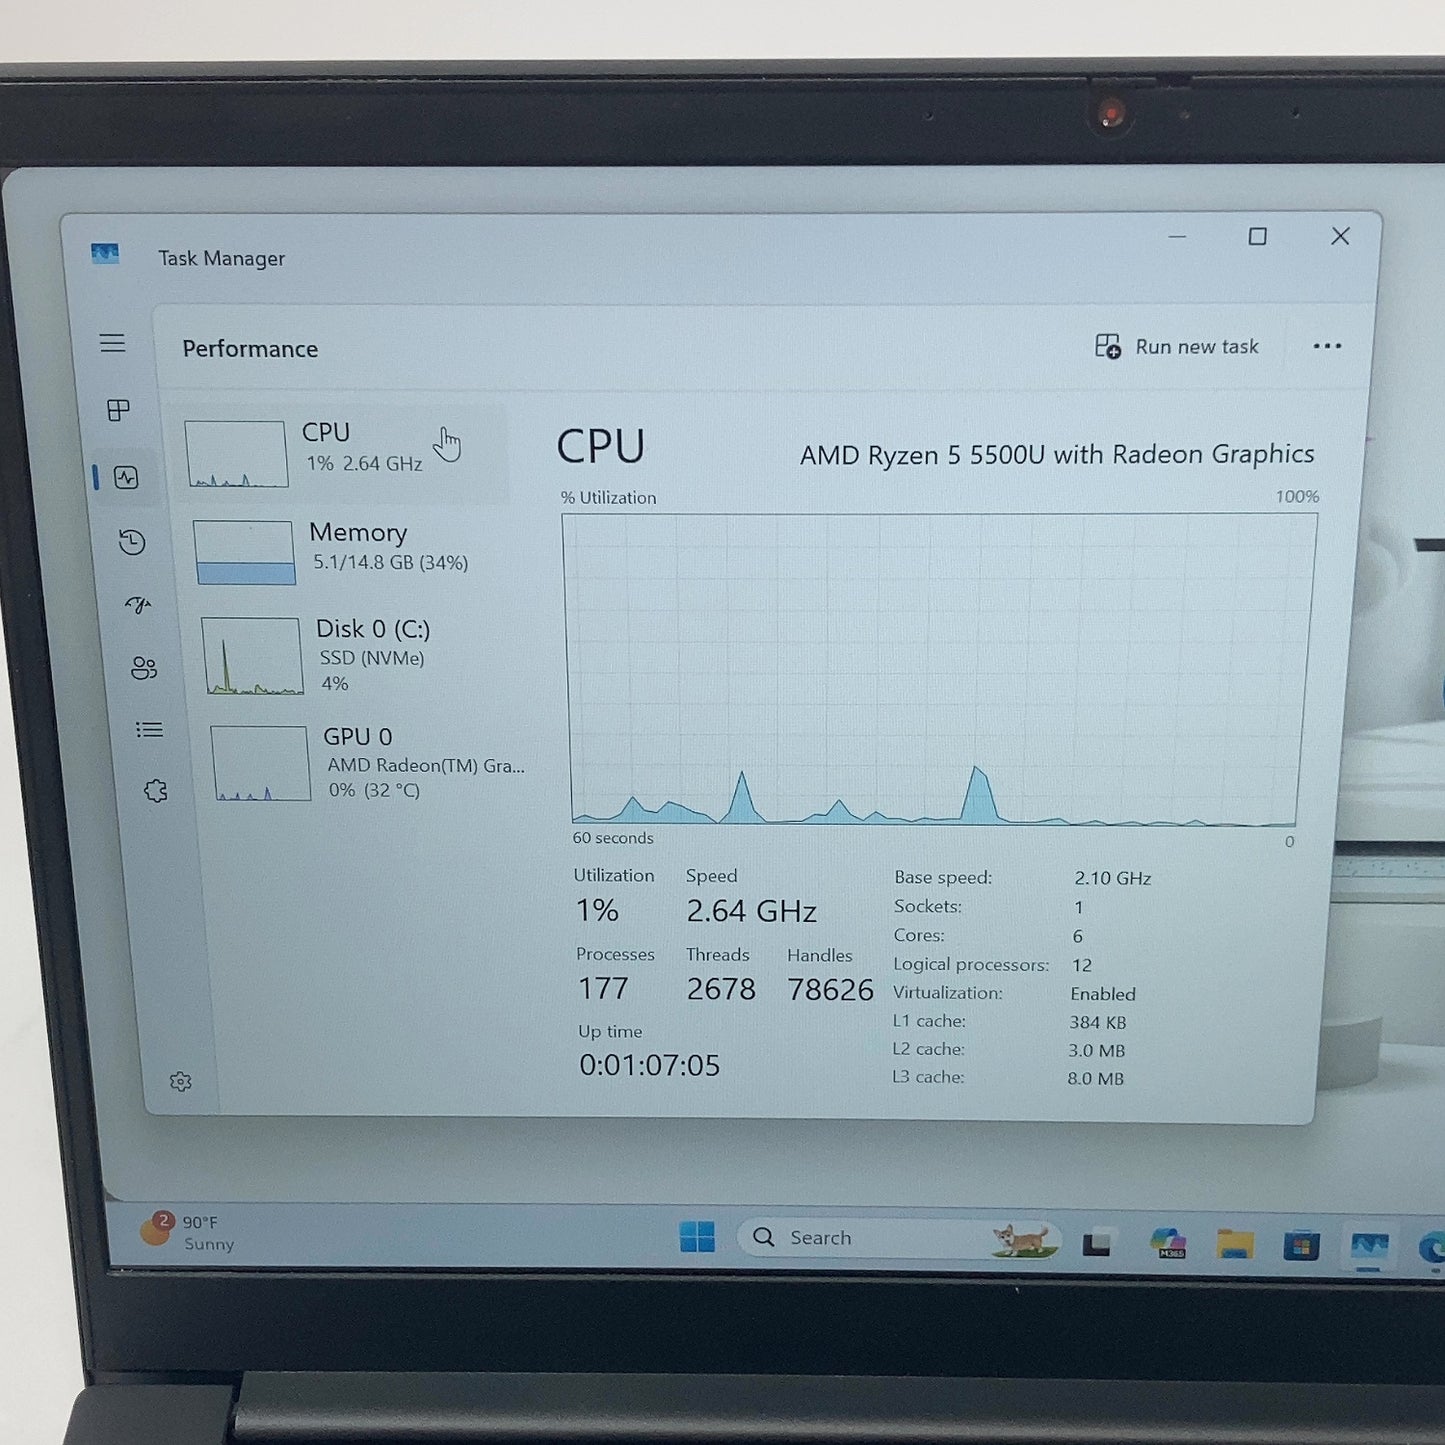Open the App history sidebar icon
1445x1445 pixels.
(x=132, y=542)
